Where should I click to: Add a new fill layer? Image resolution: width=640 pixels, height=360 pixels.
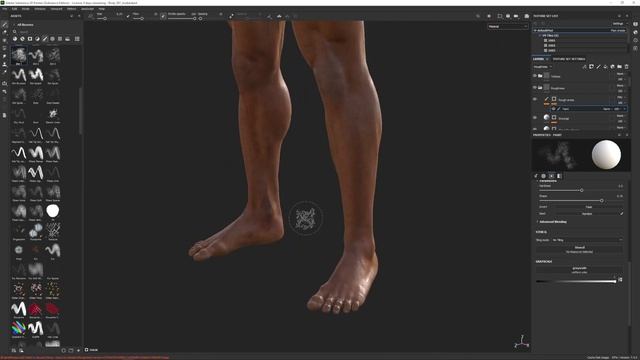605,67
